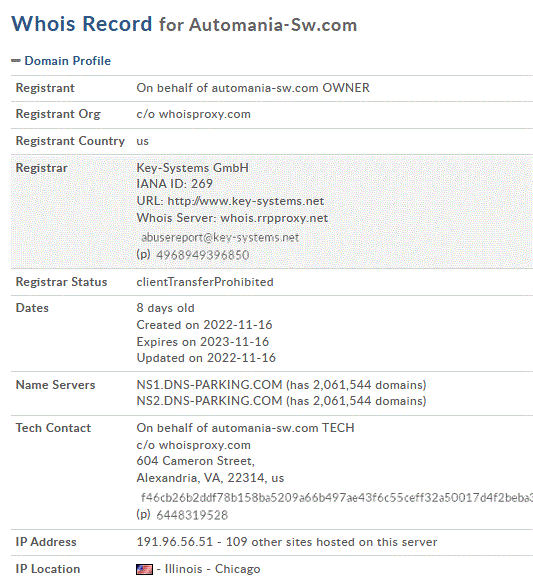Click the abusereport@key-systems.net email image
The height and width of the screenshot is (582, 533).
pyautogui.click(x=220, y=237)
